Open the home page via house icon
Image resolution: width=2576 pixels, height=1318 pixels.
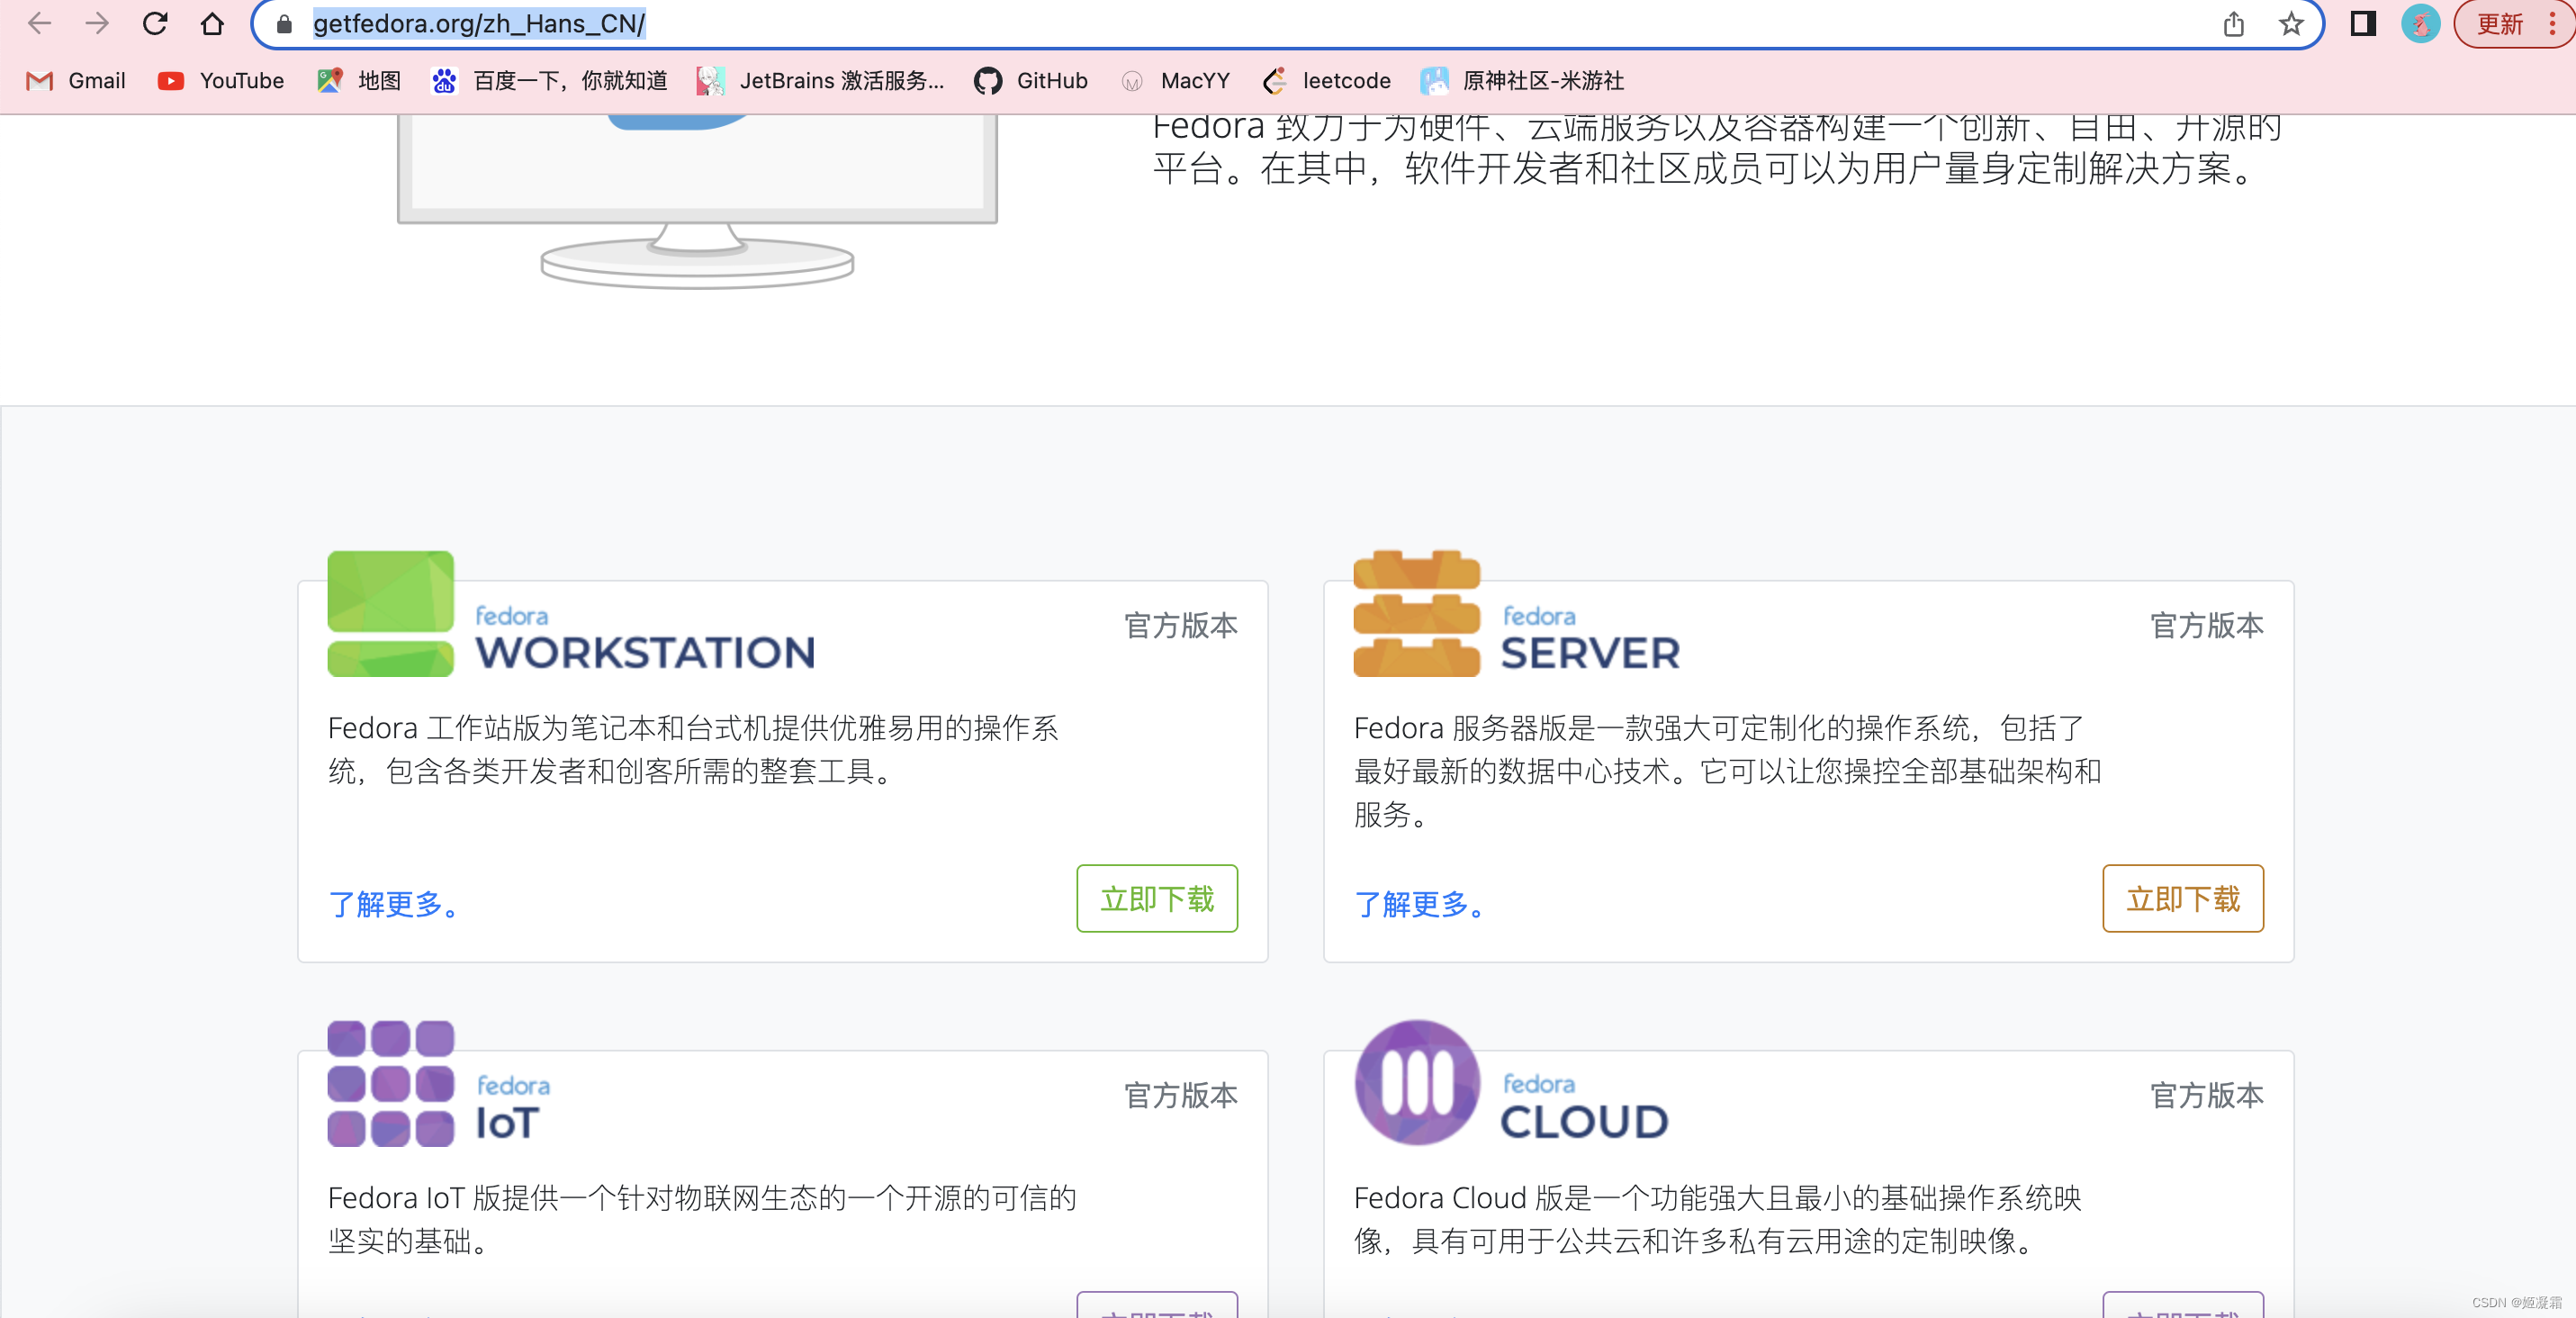coord(212,23)
